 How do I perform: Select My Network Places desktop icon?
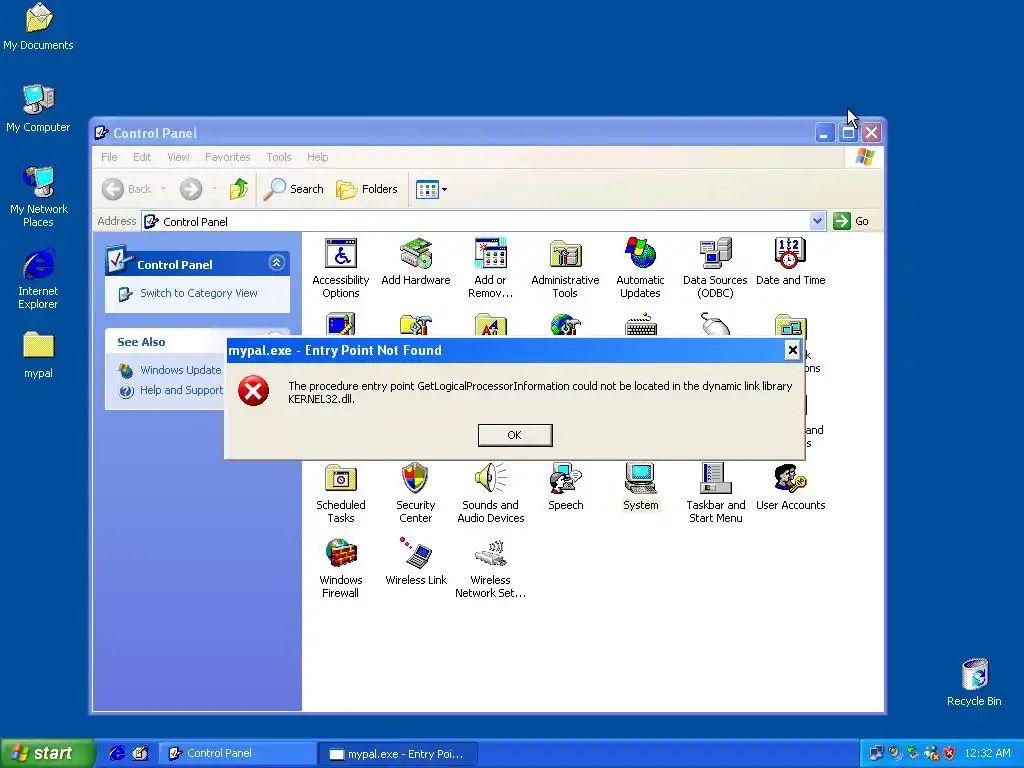point(39,197)
